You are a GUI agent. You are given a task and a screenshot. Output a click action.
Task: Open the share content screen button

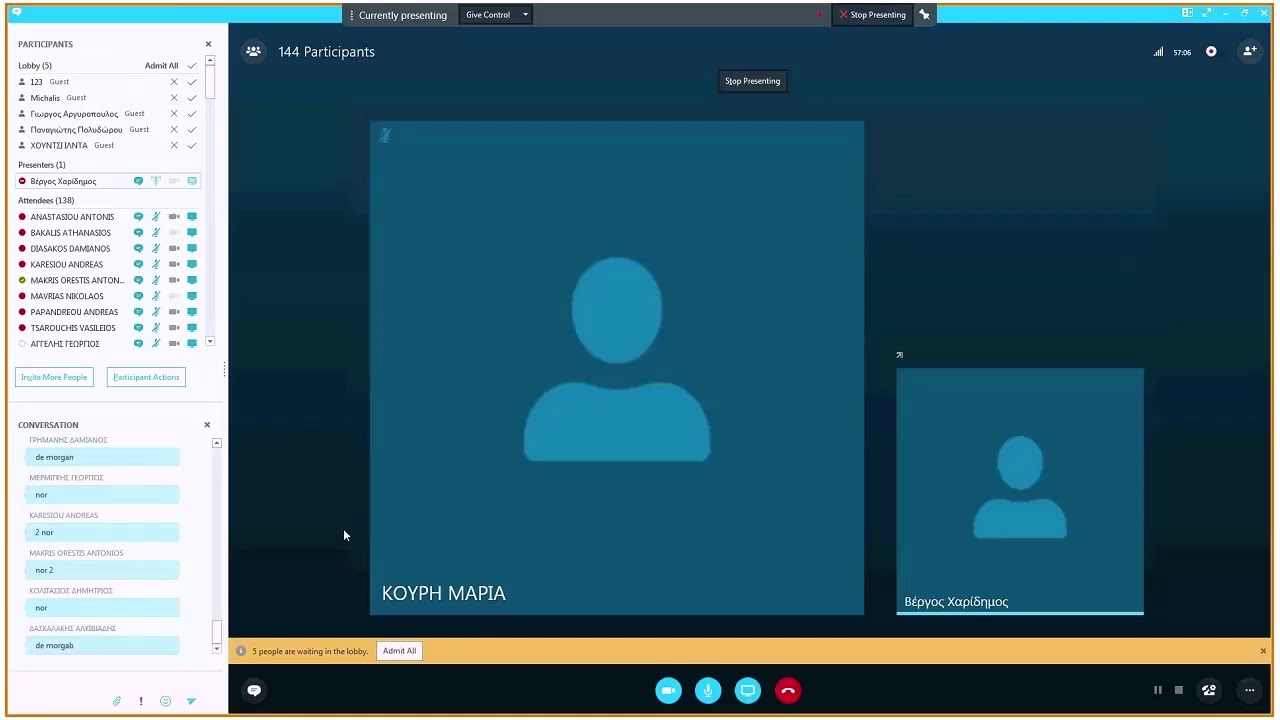(x=748, y=690)
